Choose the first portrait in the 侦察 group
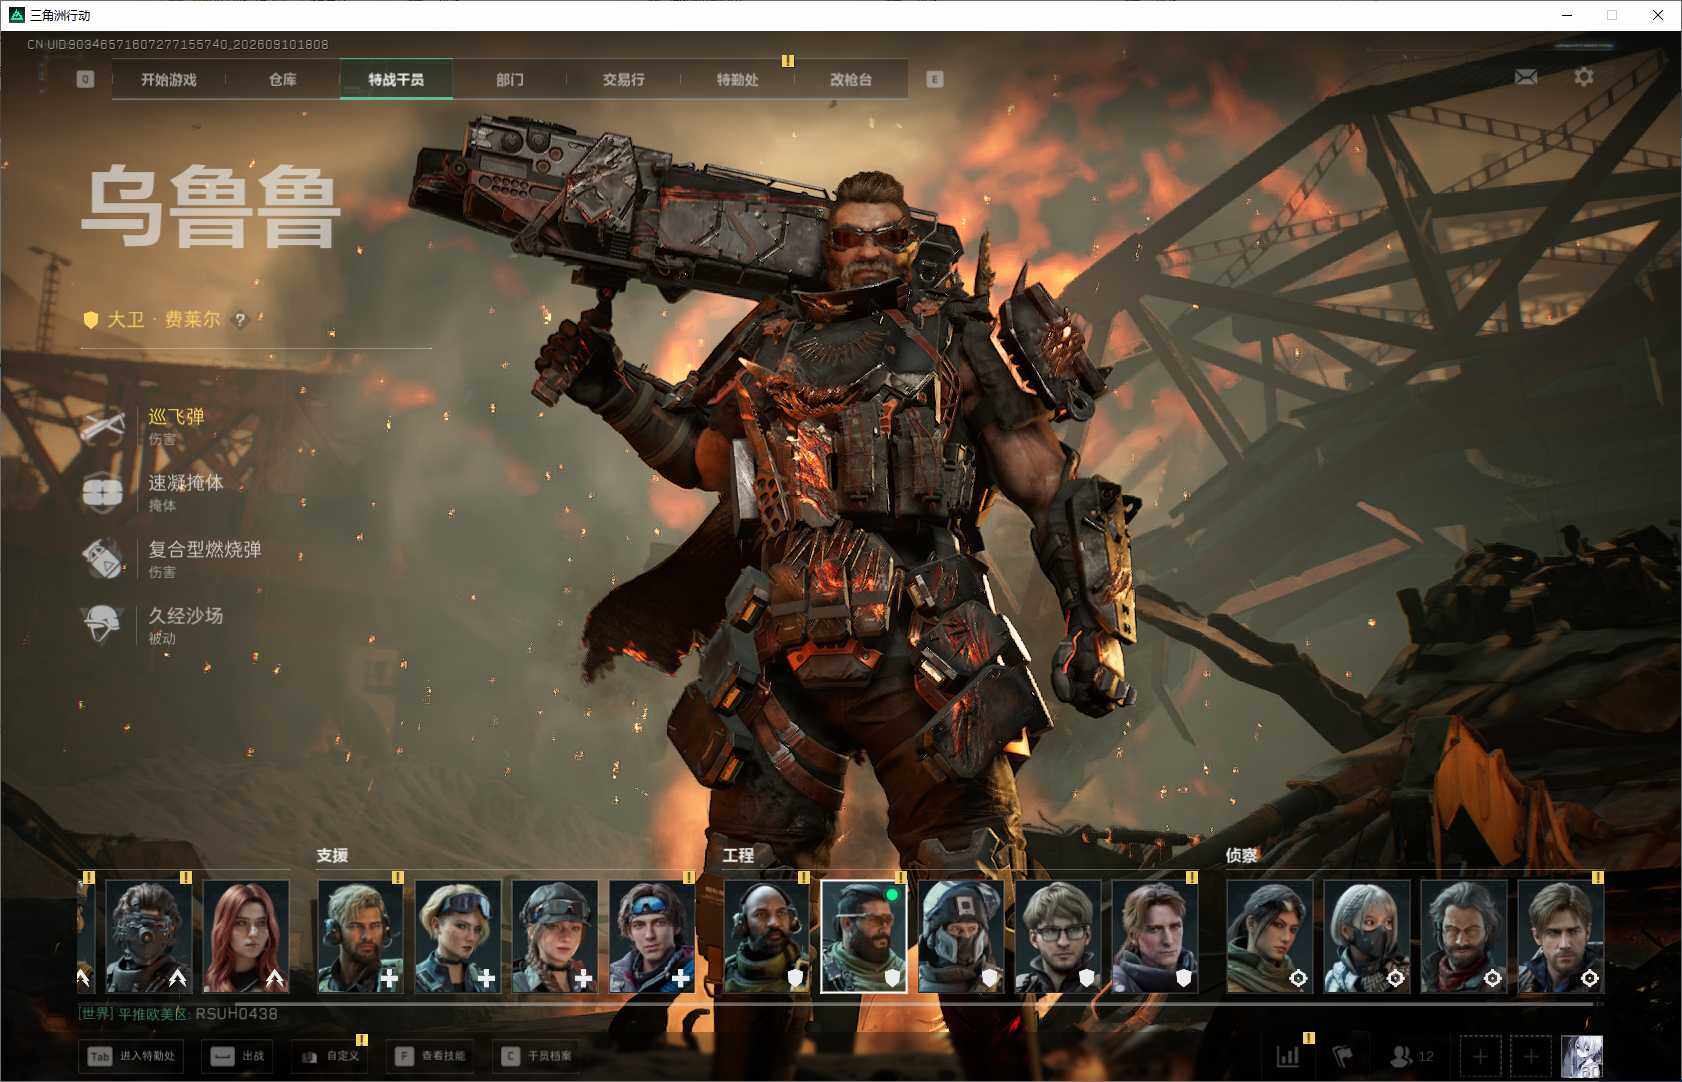 pyautogui.click(x=1270, y=937)
